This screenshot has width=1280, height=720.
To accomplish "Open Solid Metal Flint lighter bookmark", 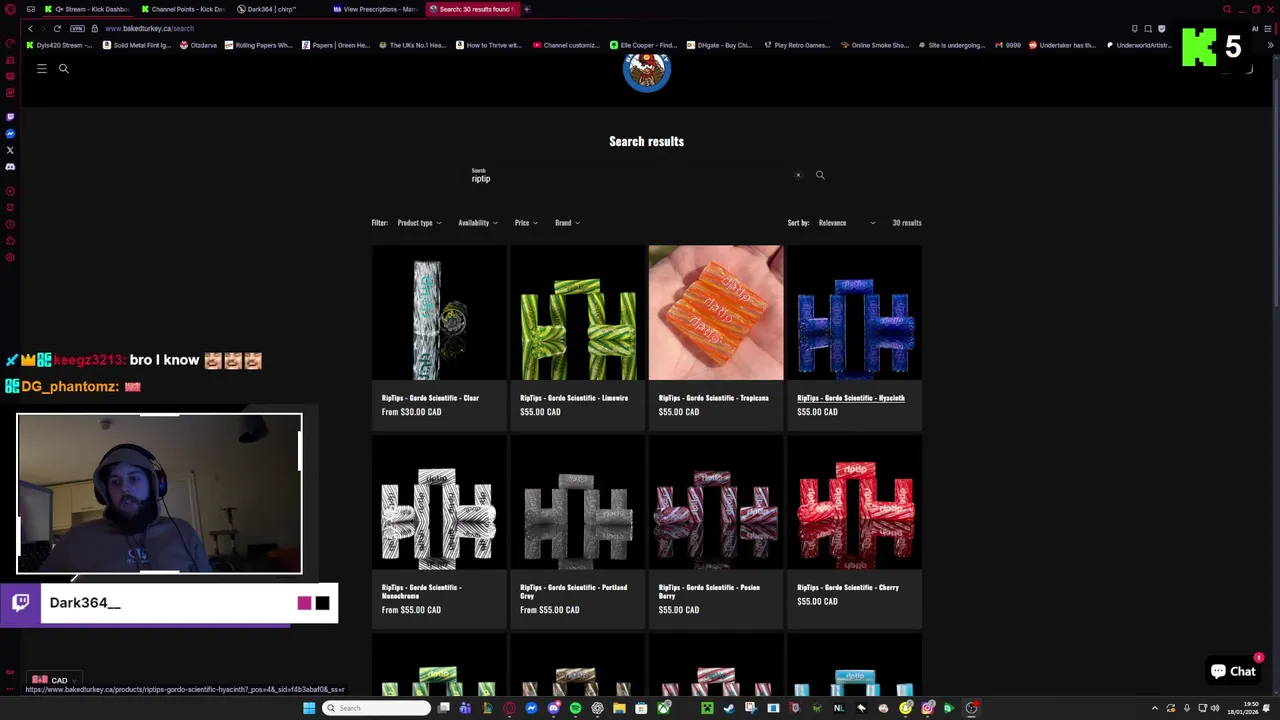I will click(x=137, y=45).
